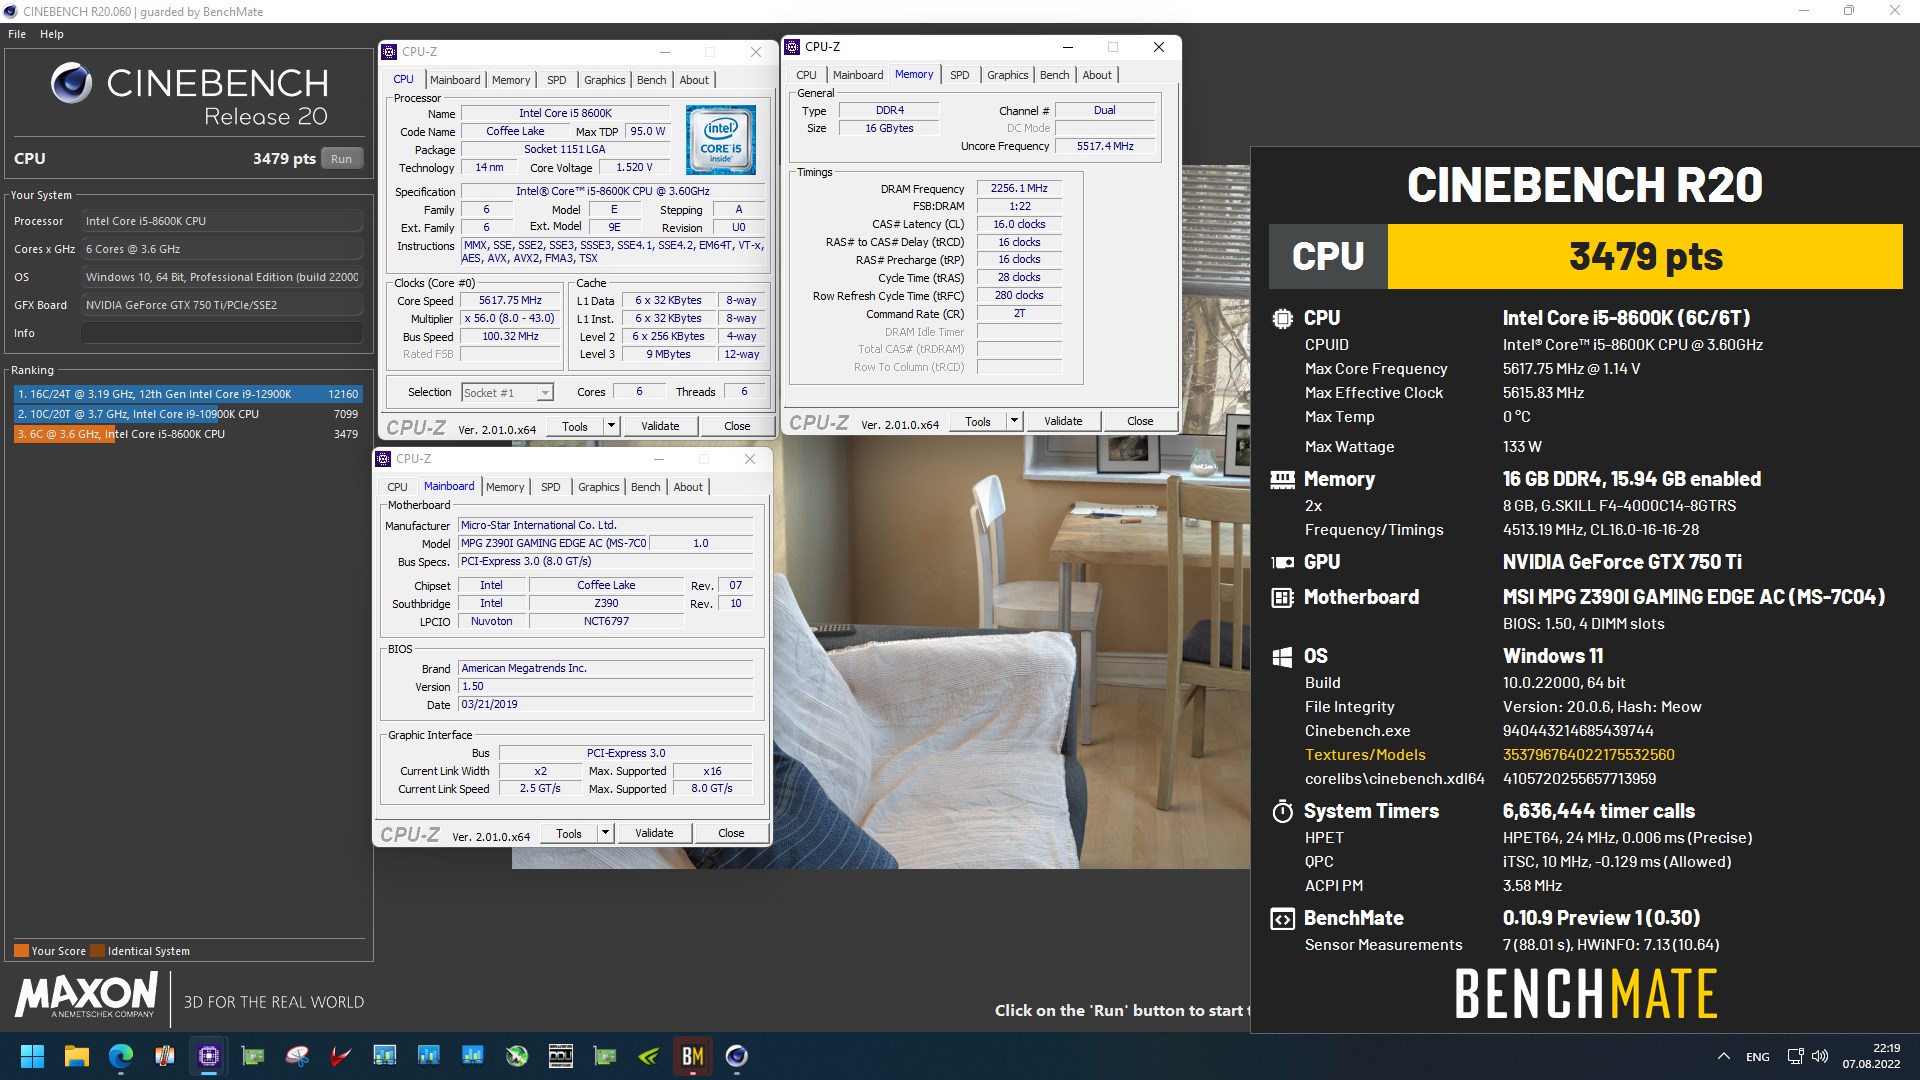The width and height of the screenshot is (1920, 1080).
Task: Click the yellow 3479 pts score bar
Action: click(x=1645, y=257)
